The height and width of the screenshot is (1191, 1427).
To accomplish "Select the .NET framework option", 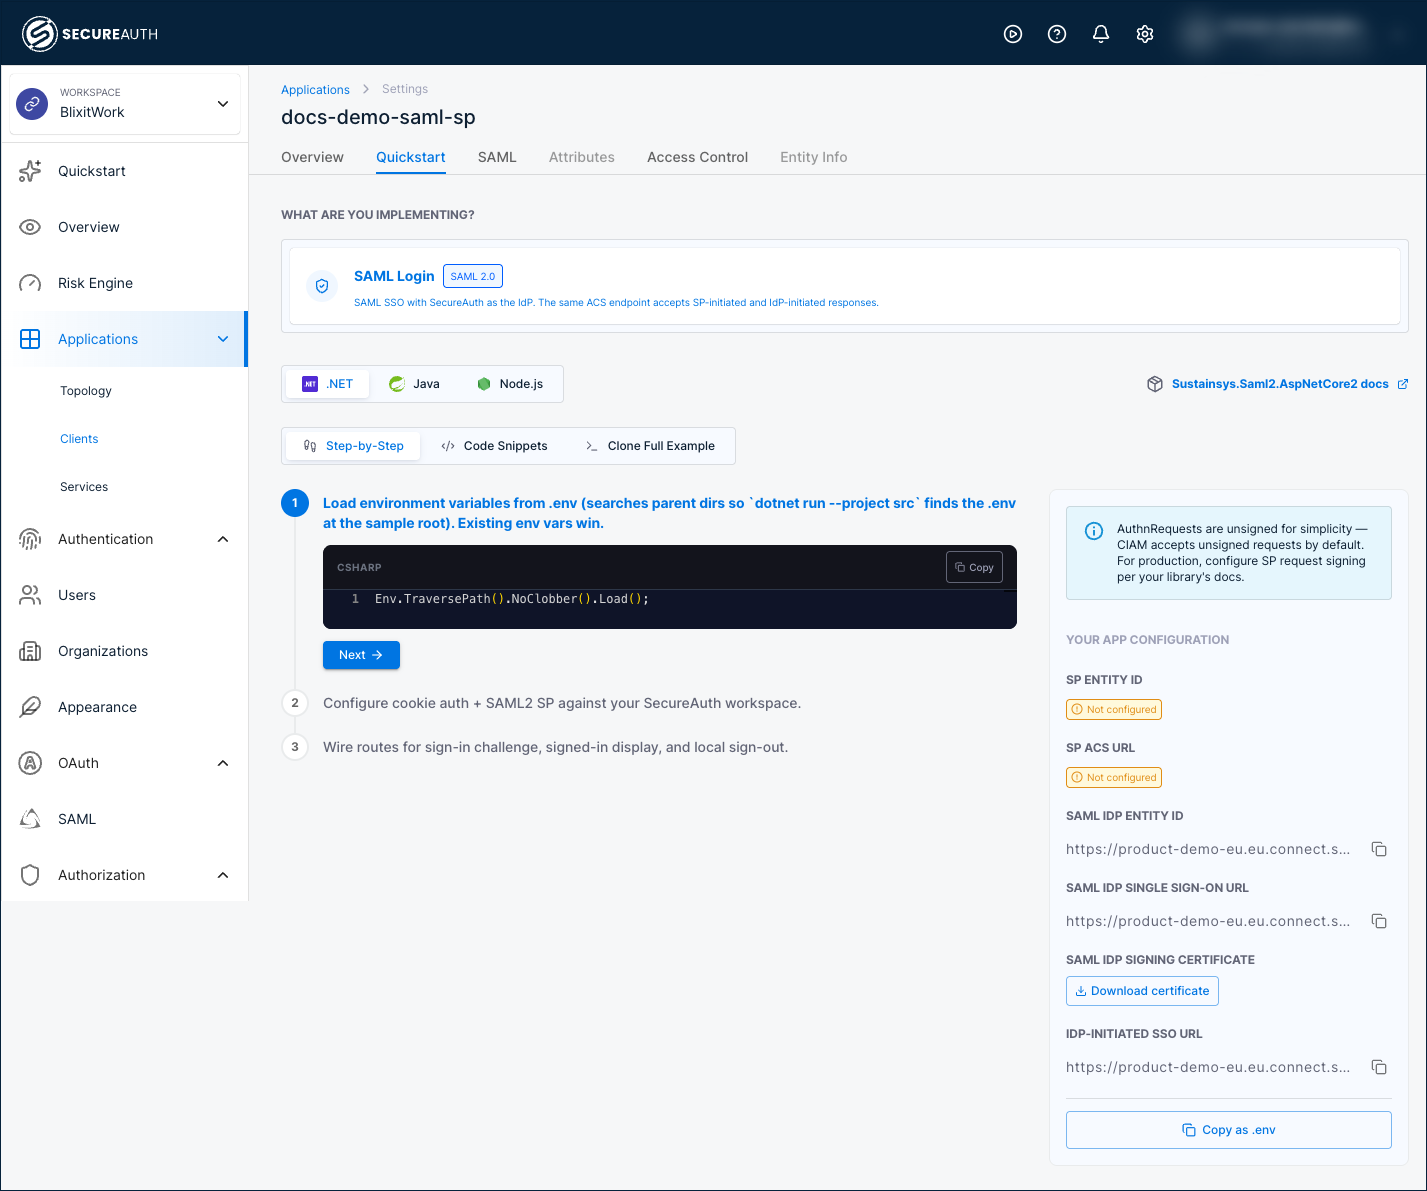I will (x=328, y=384).
